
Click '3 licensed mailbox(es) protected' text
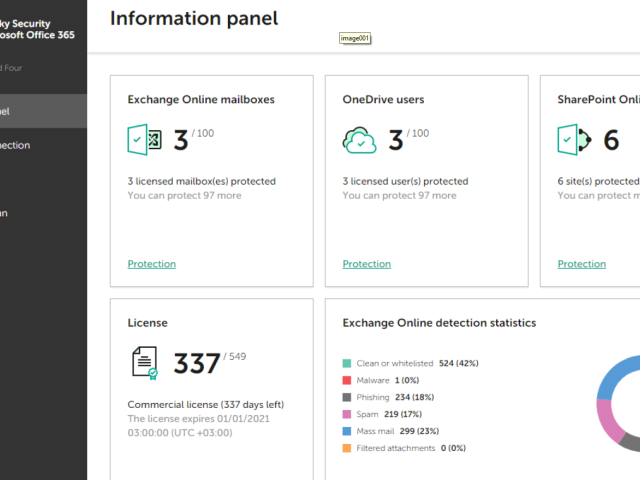[x=202, y=181]
